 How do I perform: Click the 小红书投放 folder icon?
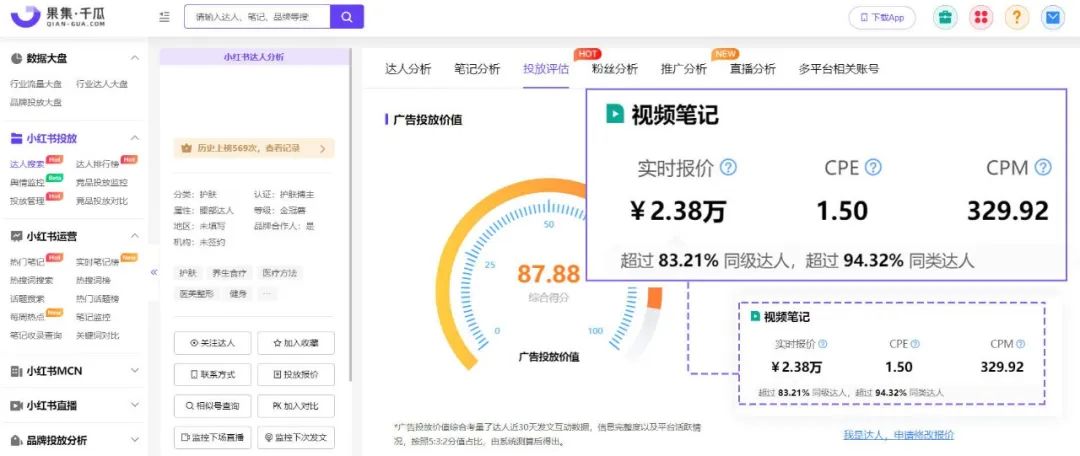(x=16, y=138)
